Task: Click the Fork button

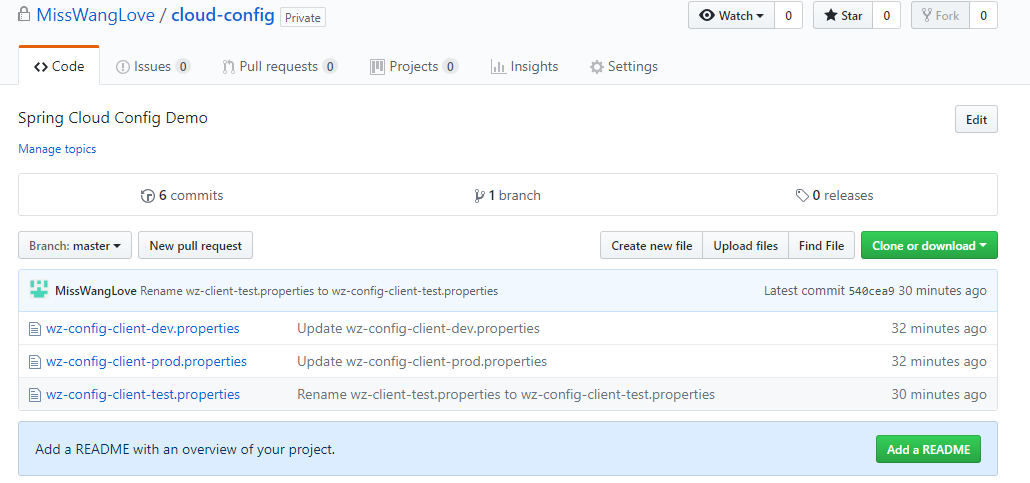Action: coord(940,15)
